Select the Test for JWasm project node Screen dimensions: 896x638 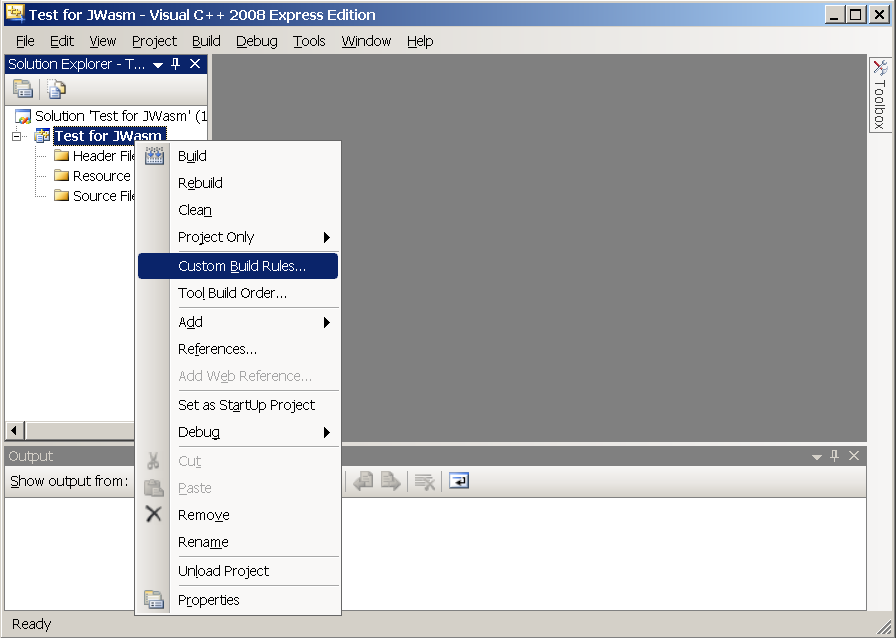point(109,136)
